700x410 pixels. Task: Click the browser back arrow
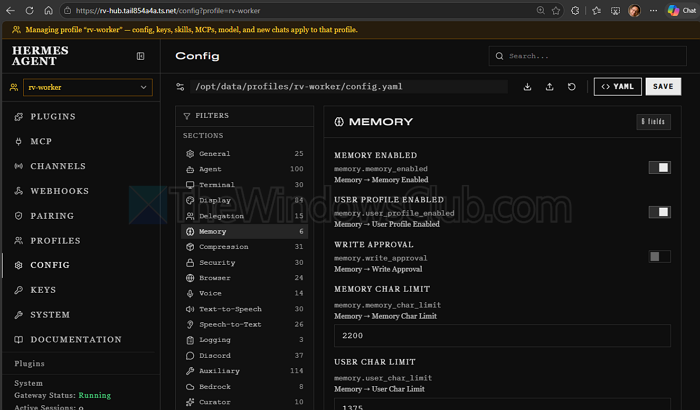click(10, 10)
